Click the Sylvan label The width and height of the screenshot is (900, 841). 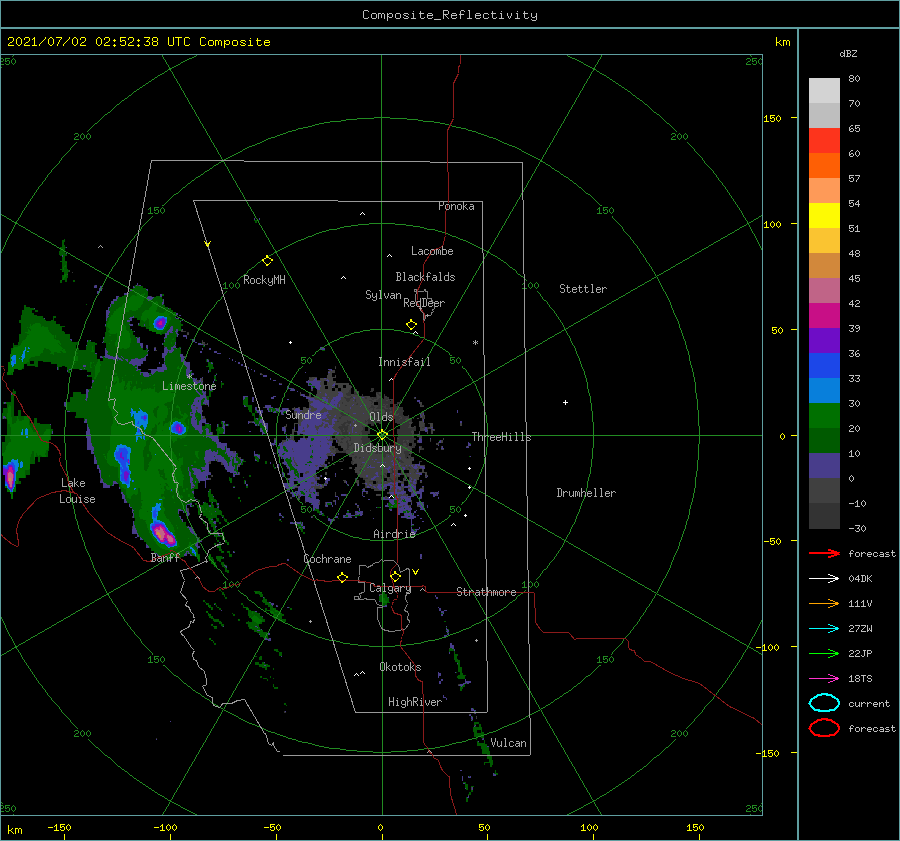click(x=383, y=295)
